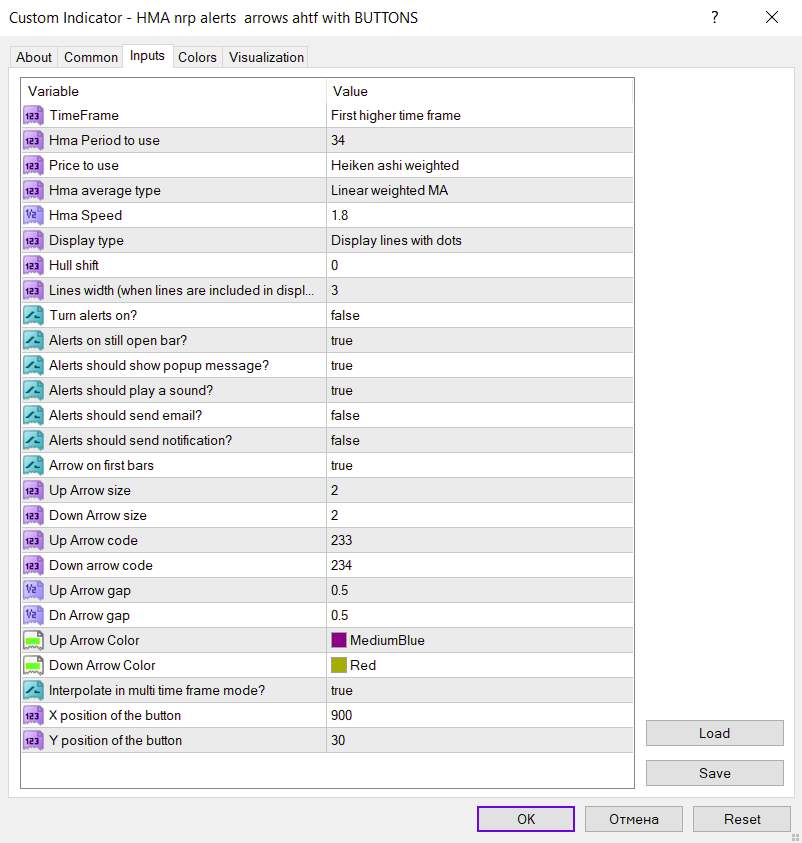Click the integer icon beside TimeFrame

(x=33, y=115)
